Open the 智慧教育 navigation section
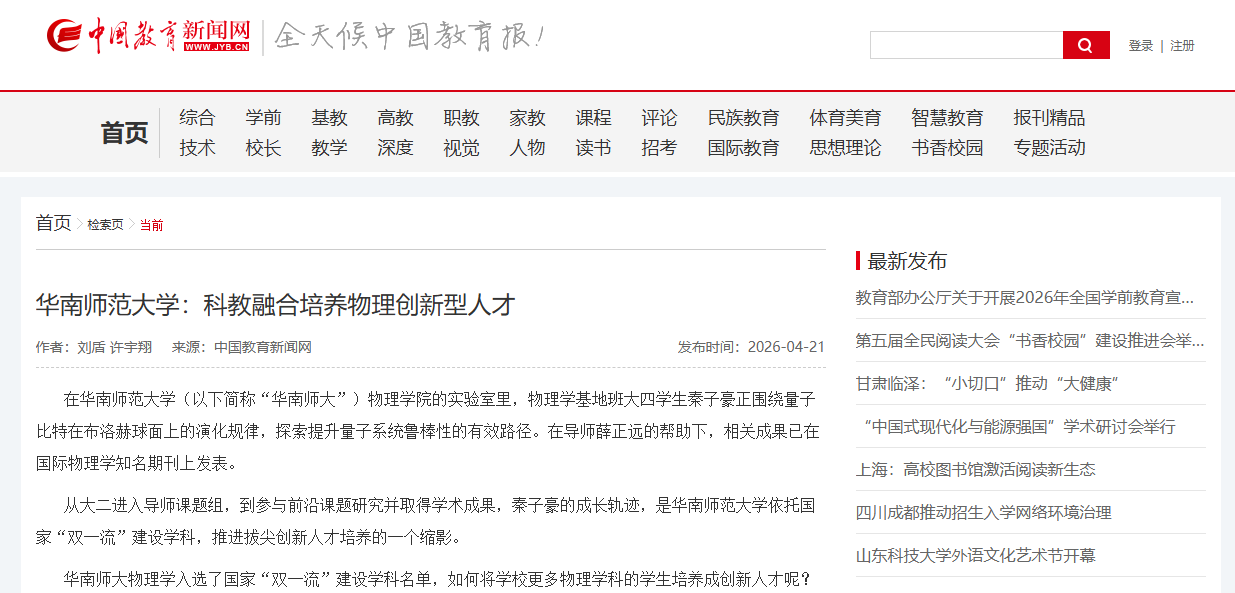Screen dimensions: 1235x593 946,118
